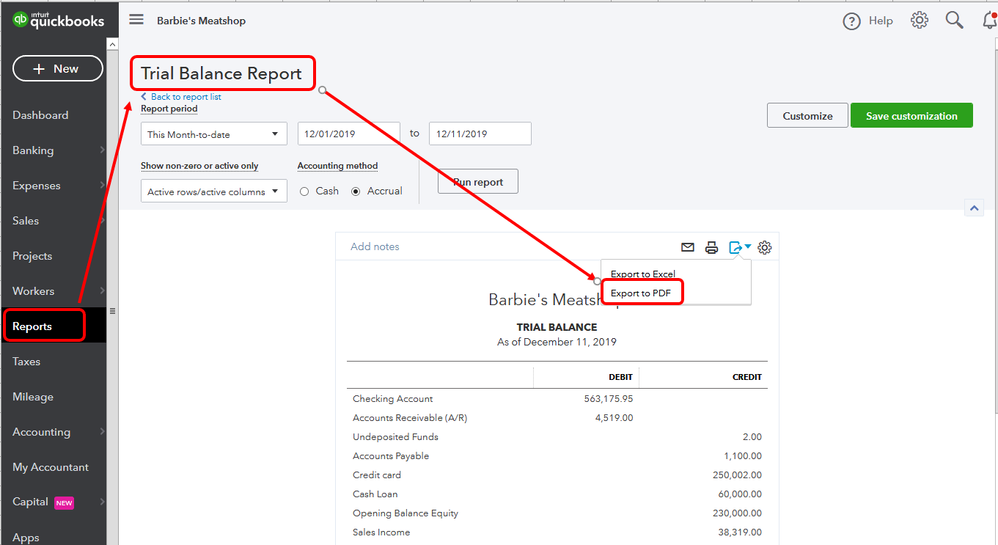
Task: Click Opening Balance Equity row label
Action: [405, 513]
